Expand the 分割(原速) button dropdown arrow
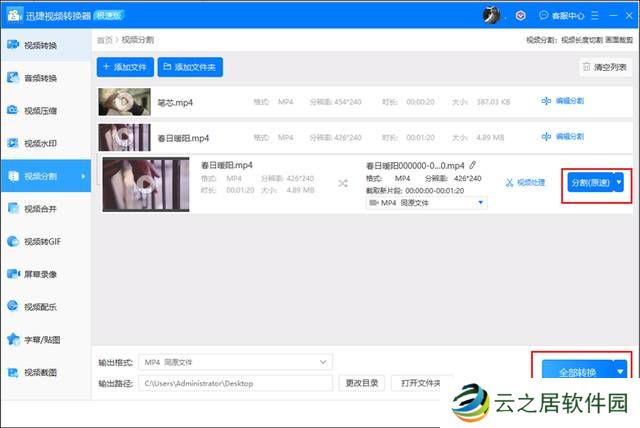 click(x=620, y=182)
